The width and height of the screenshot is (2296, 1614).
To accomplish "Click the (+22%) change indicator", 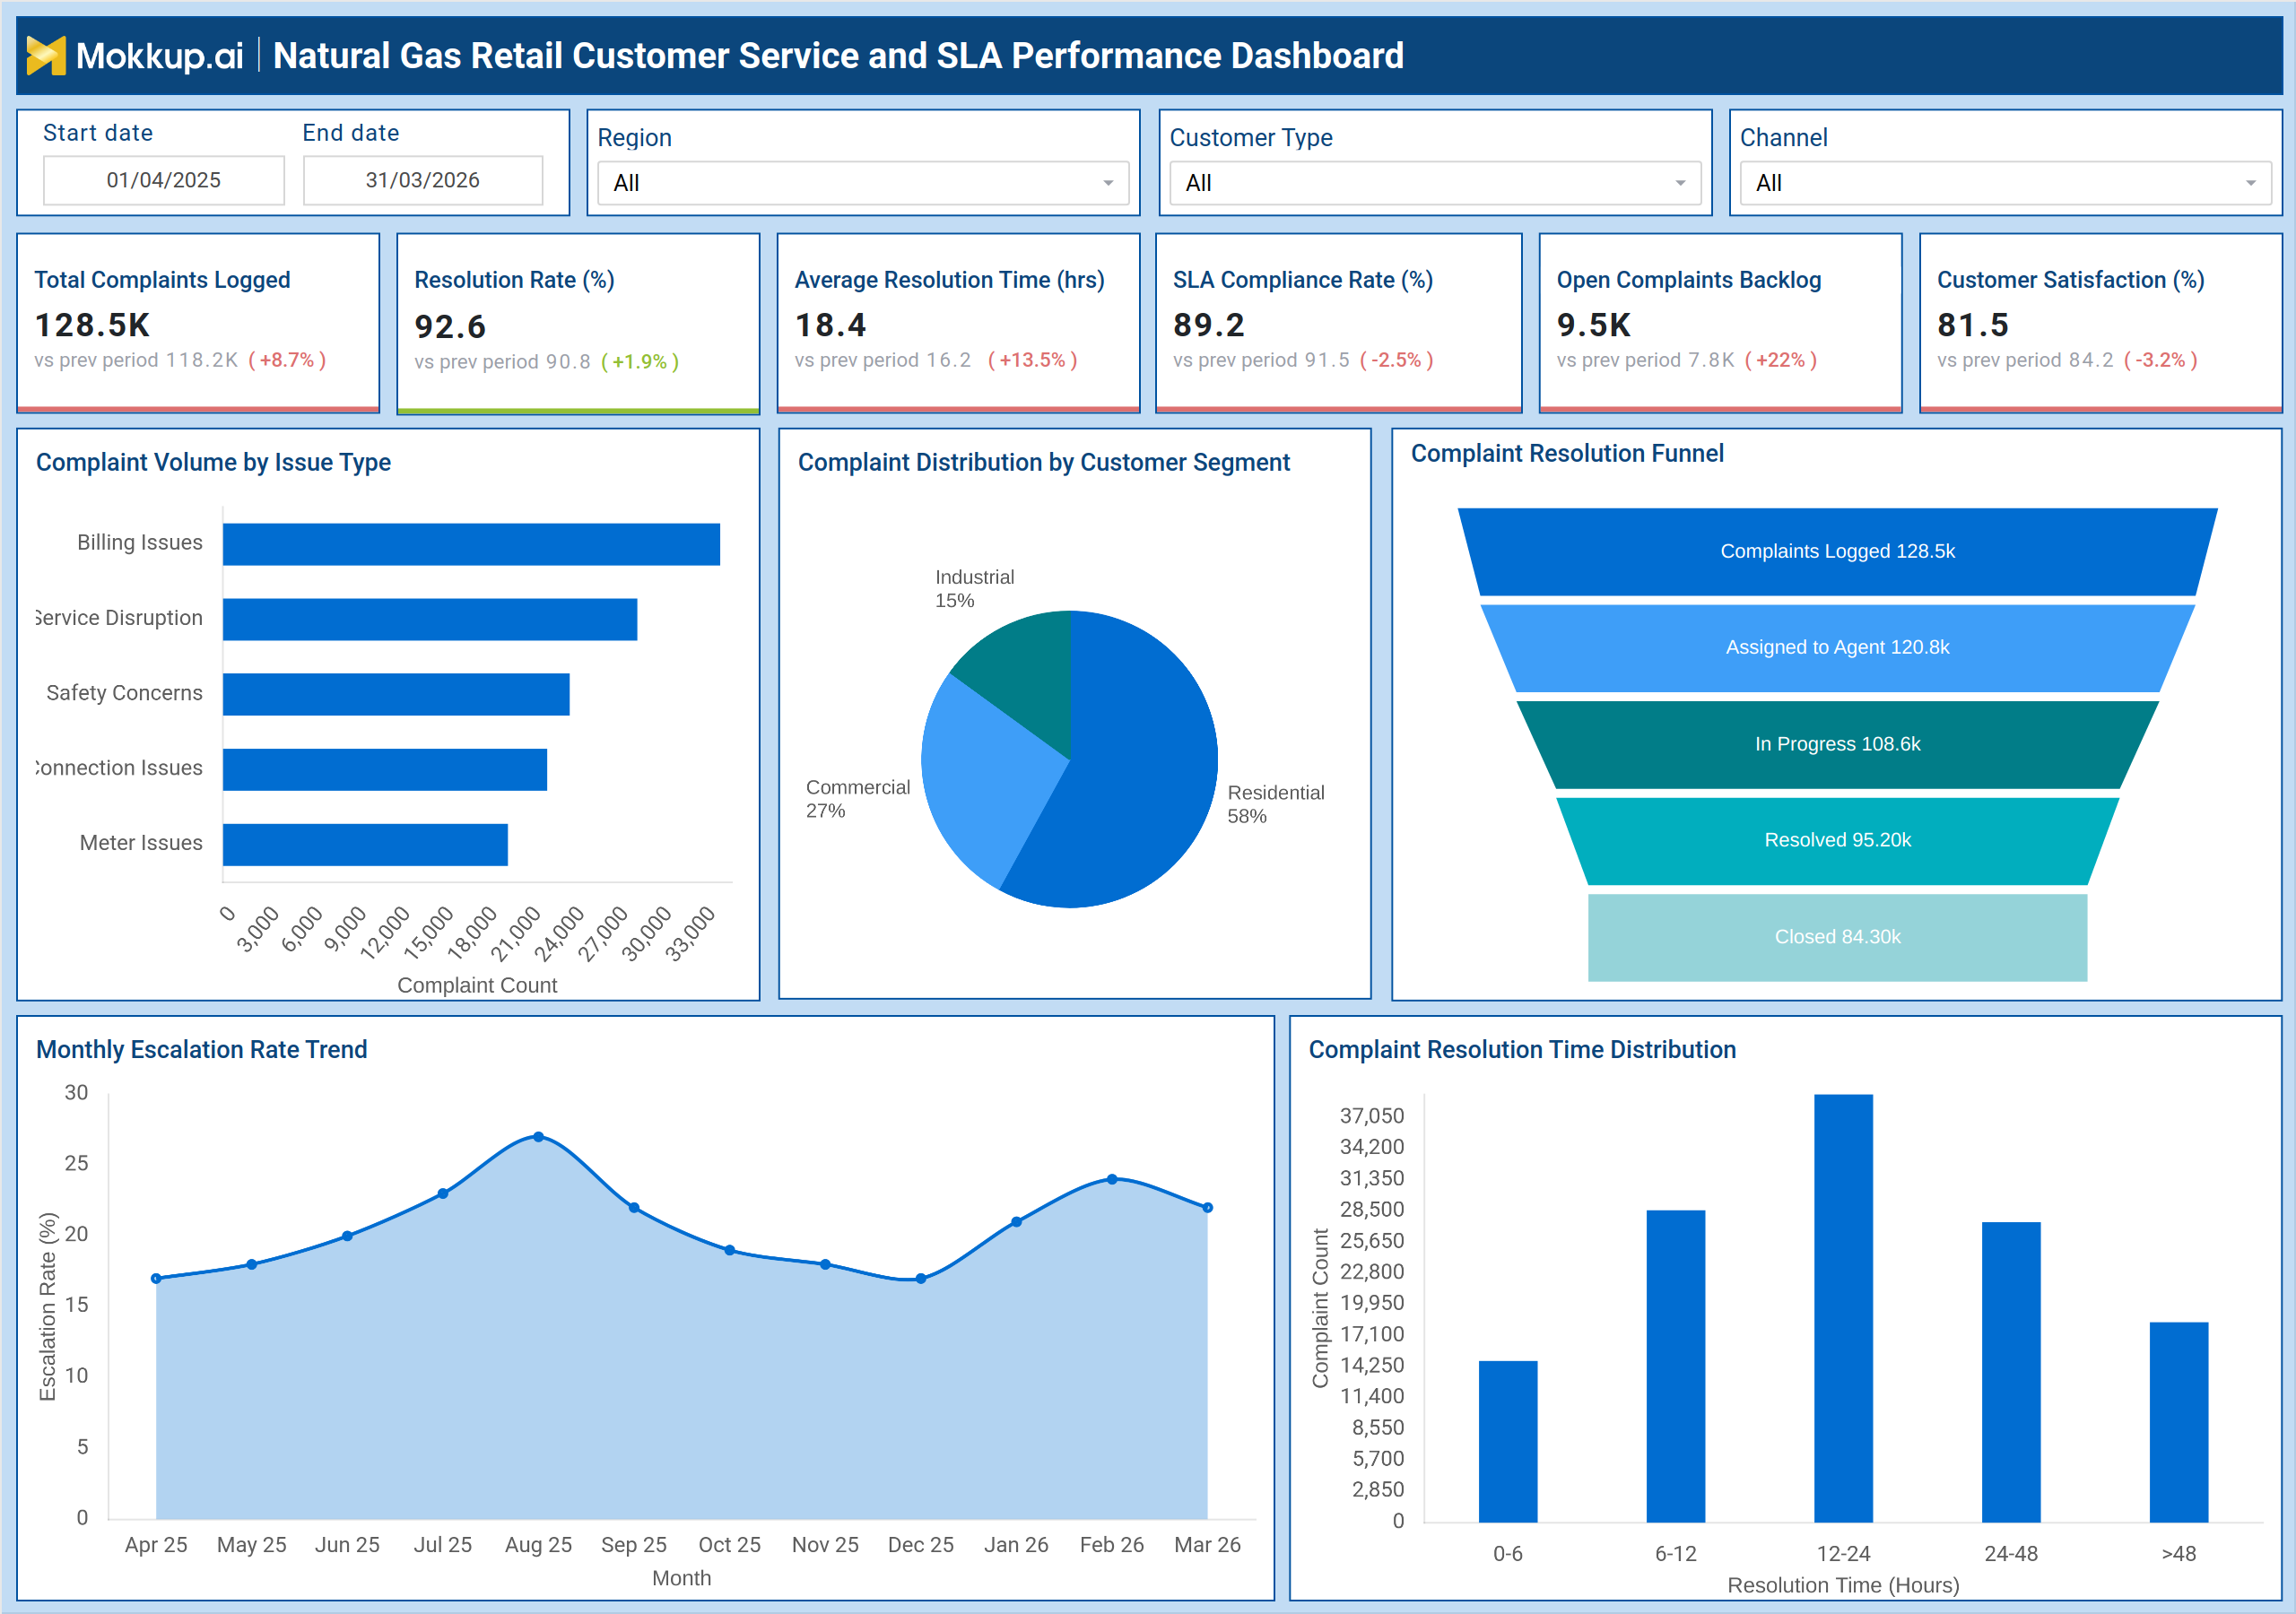I will pyautogui.click(x=1780, y=360).
